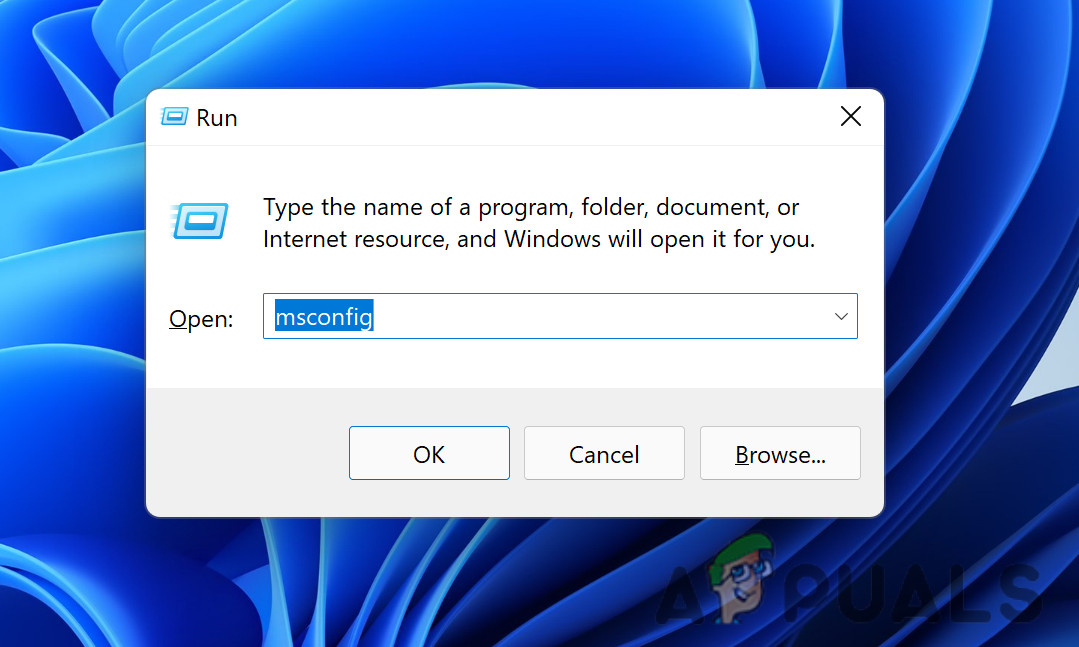Click the 'Run' title text

click(x=217, y=118)
